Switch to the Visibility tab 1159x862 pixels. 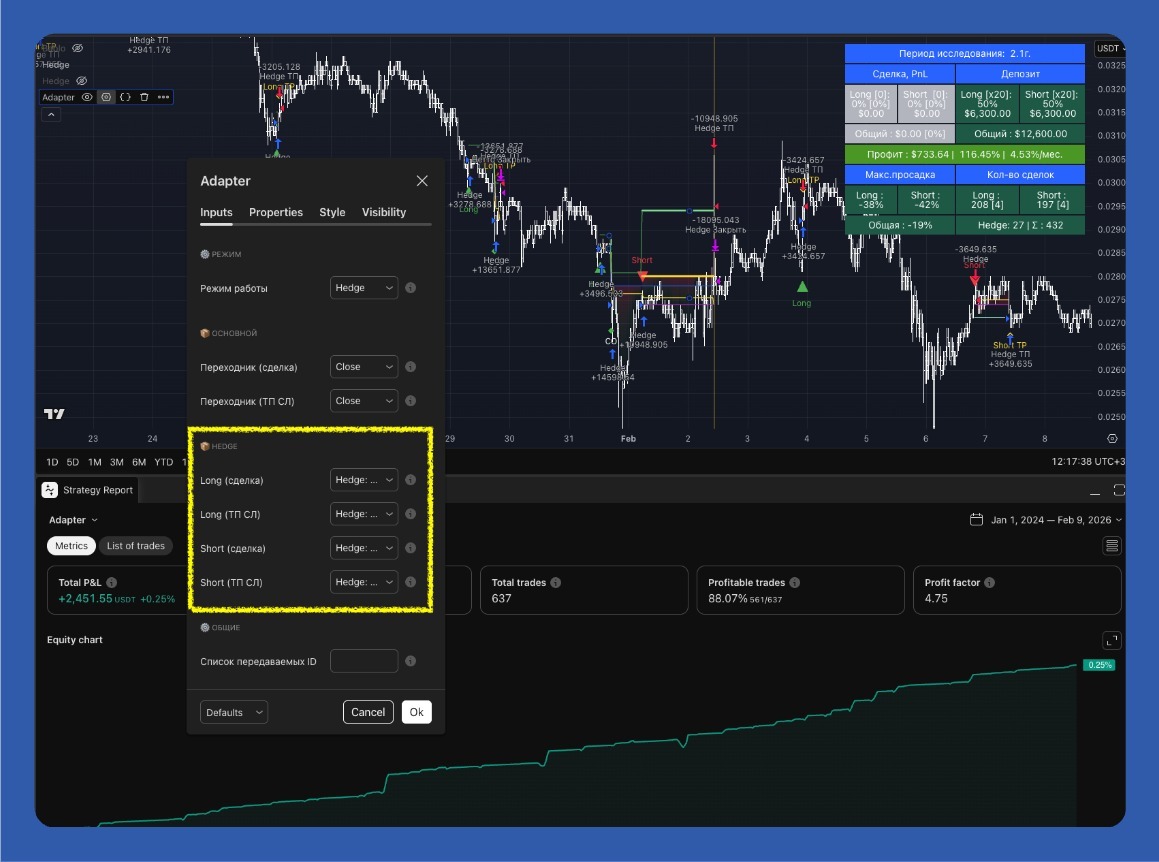[384, 212]
